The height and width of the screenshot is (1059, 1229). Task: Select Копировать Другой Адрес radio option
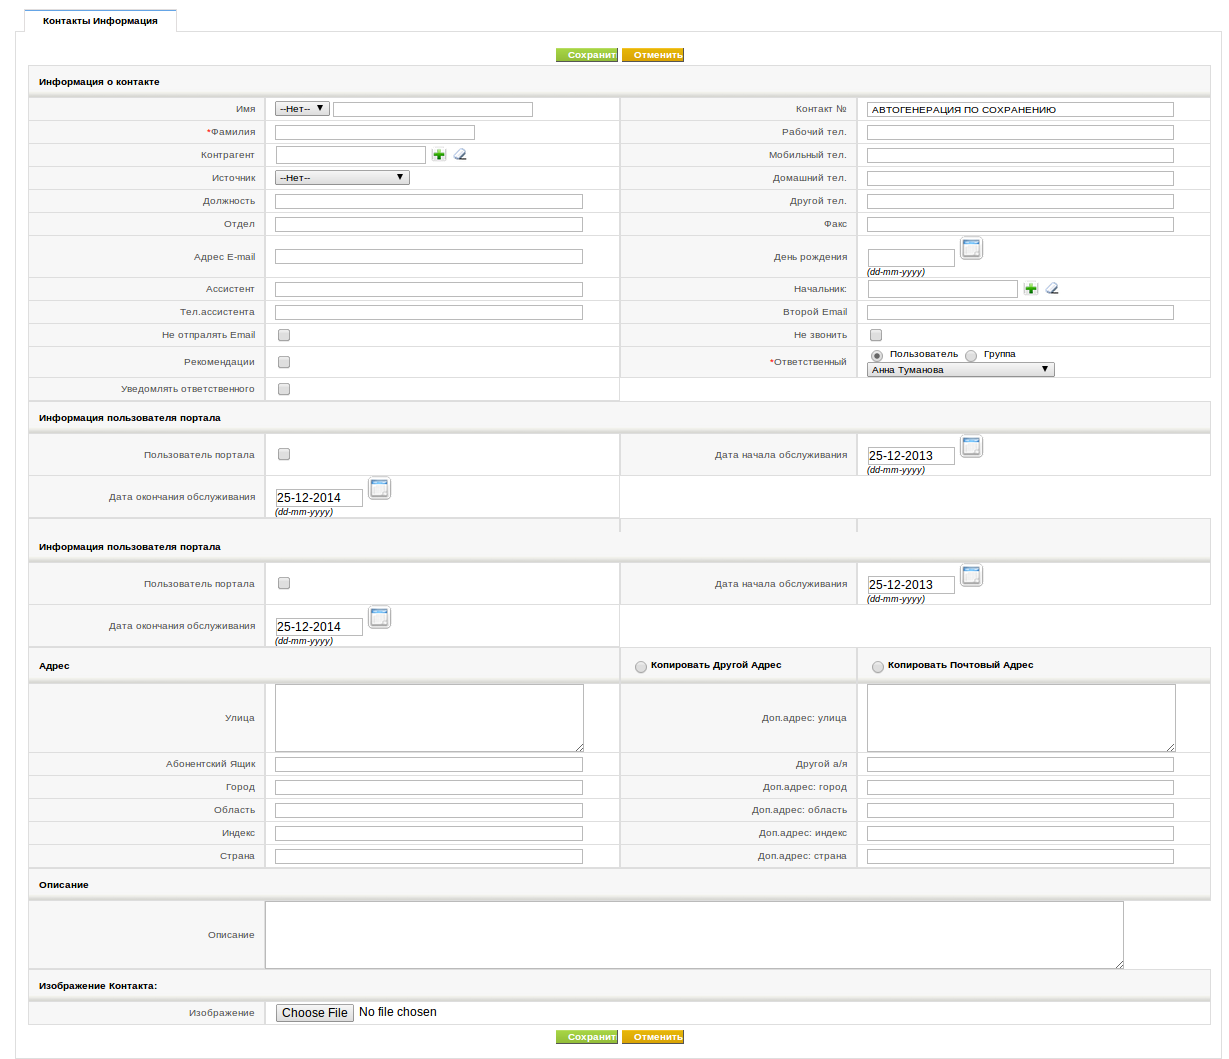tap(641, 667)
